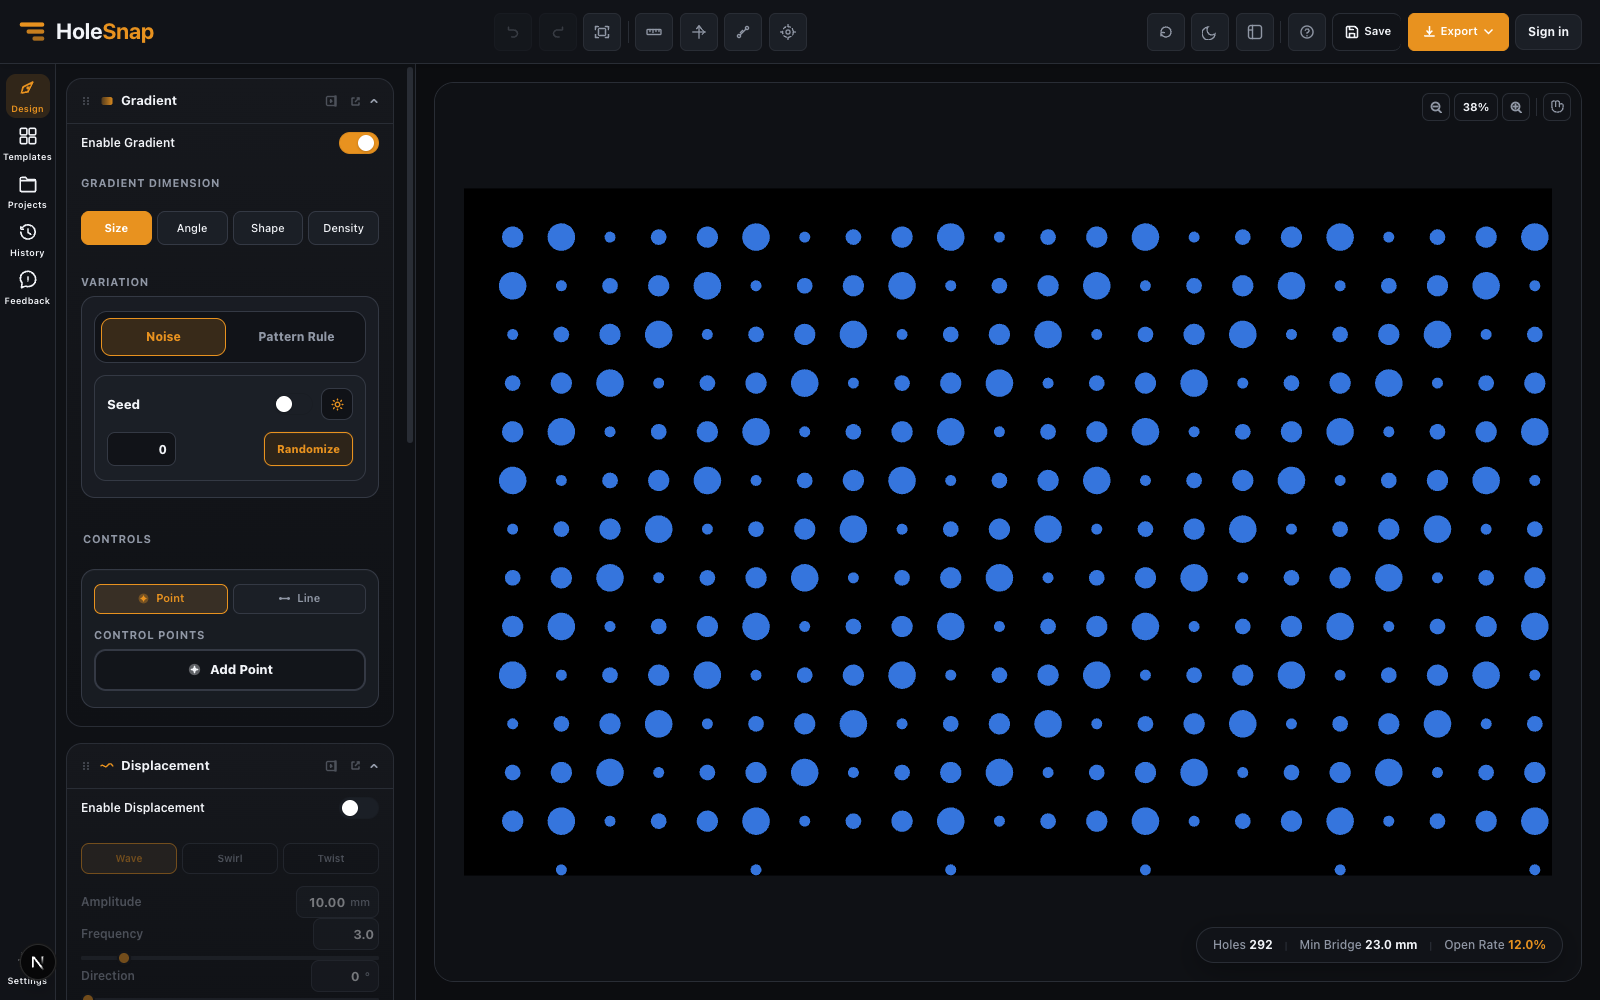Adjust the Frequency slider handle
1600x1000 pixels.
[124, 958]
